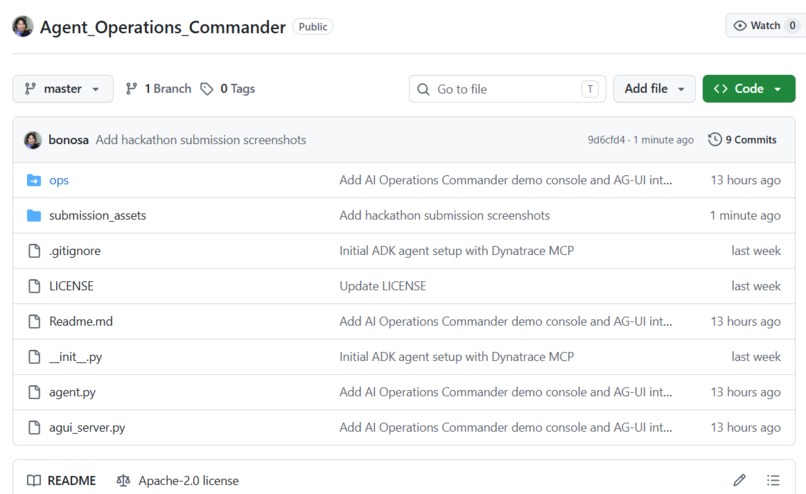
Task: Click bonosa's avatar in latest commit row
Action: 33,140
